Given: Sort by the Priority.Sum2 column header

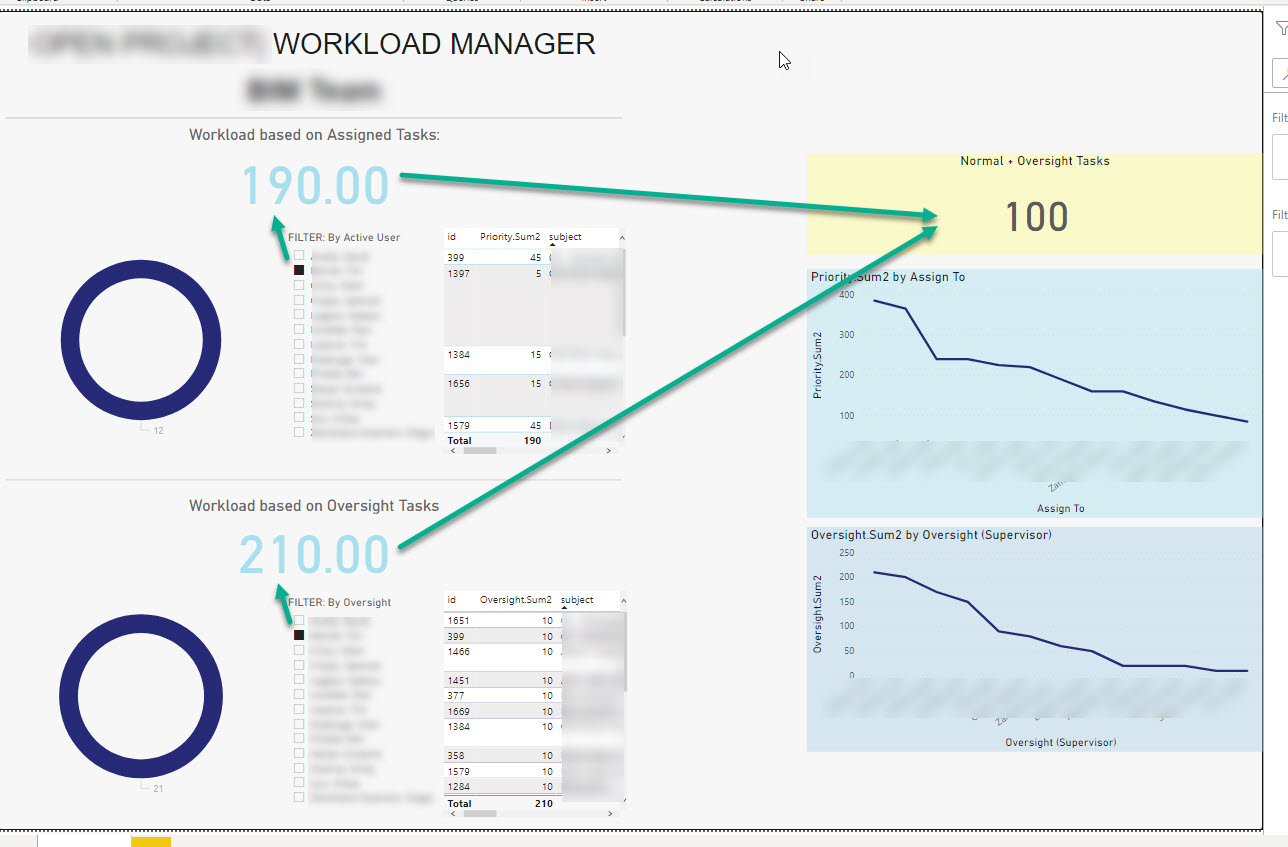Looking at the screenshot, I should pyautogui.click(x=510, y=237).
